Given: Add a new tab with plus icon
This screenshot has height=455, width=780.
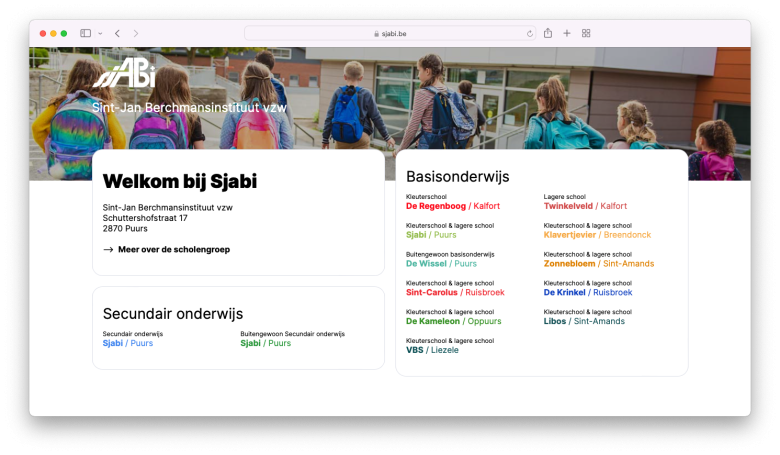Looking at the screenshot, I should point(567,33).
